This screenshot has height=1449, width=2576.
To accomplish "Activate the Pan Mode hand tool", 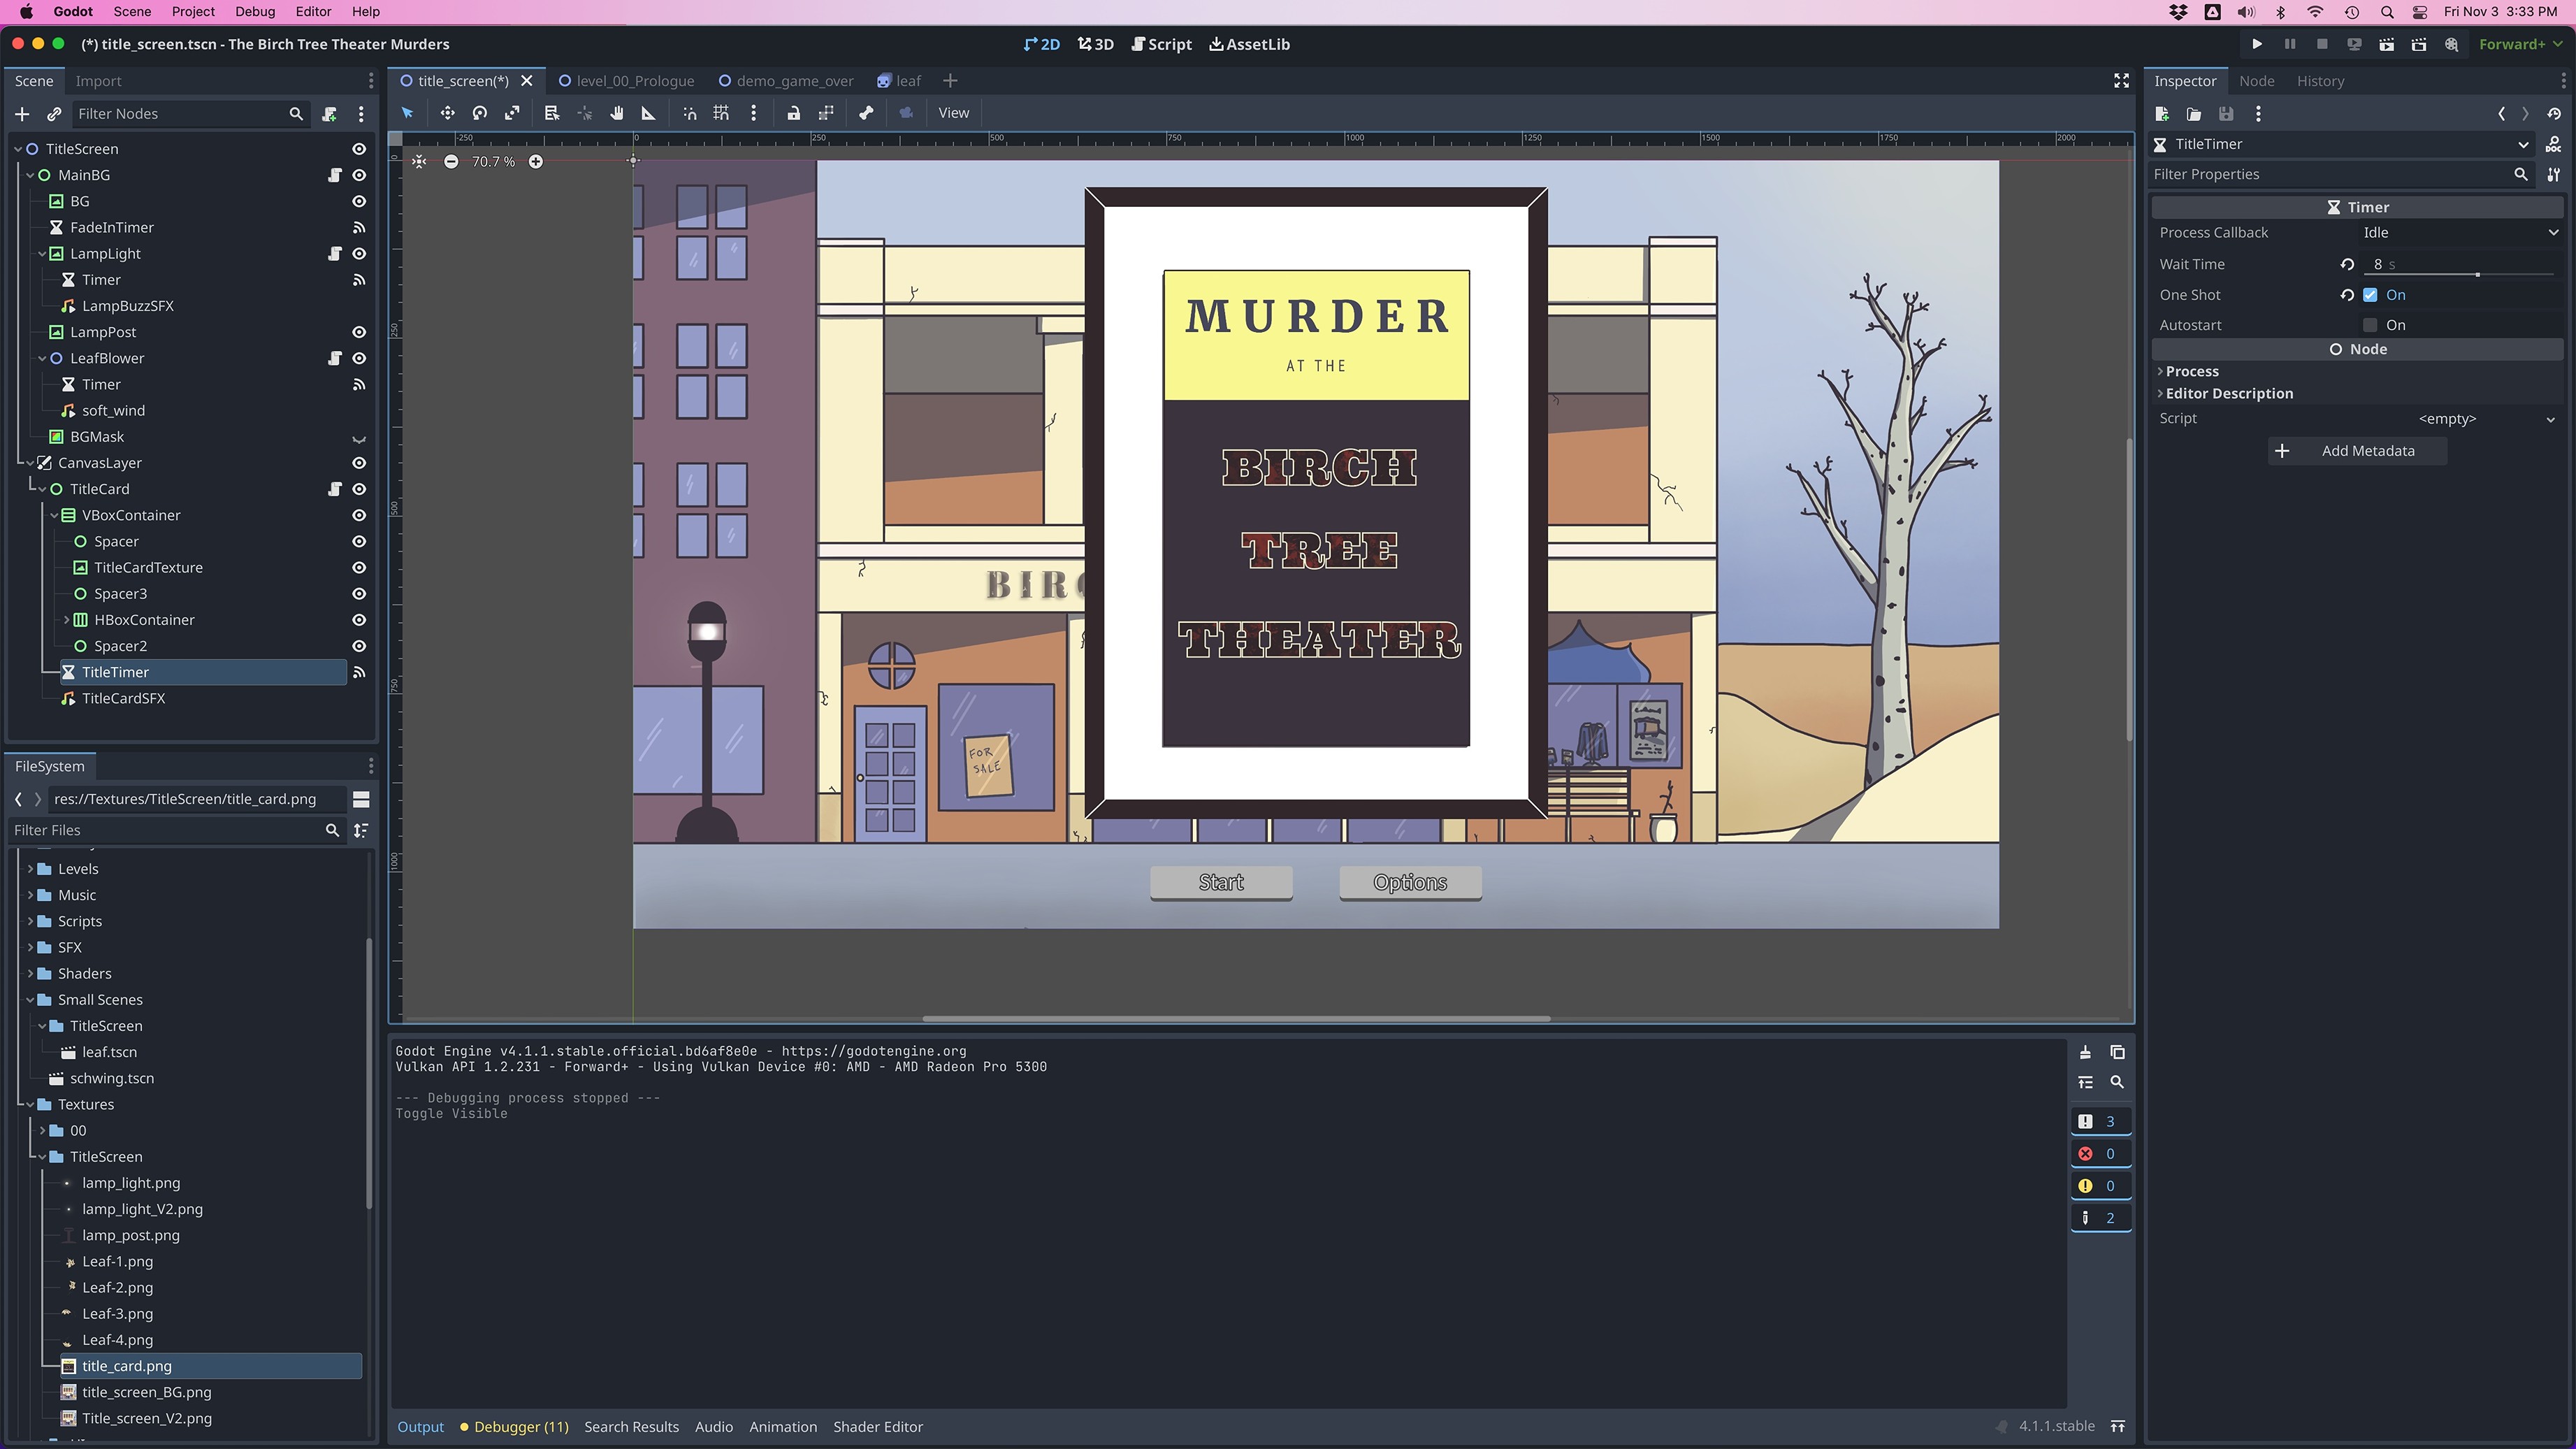I will [x=617, y=113].
